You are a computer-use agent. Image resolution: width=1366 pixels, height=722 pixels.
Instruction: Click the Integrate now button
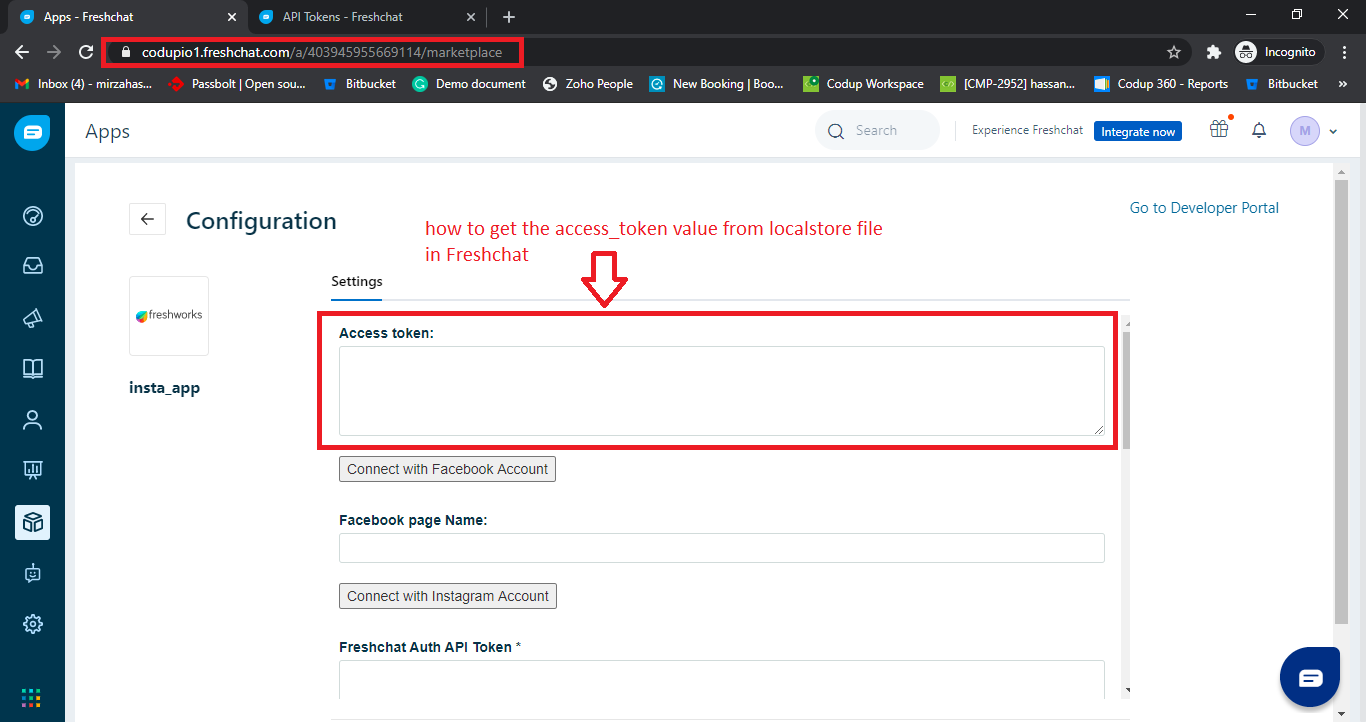click(x=1138, y=131)
